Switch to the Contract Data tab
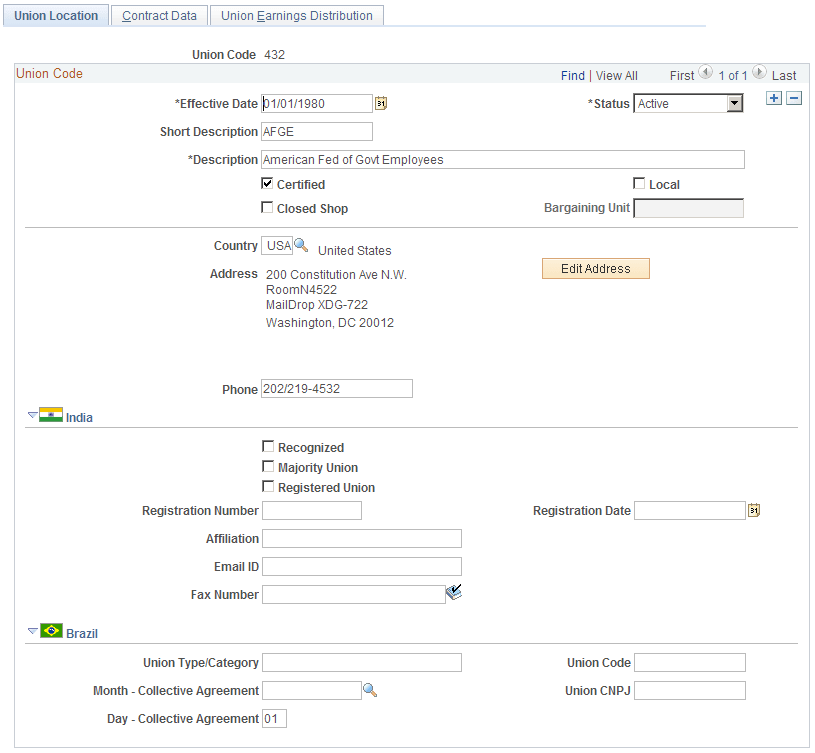Viewport: 815px width, 753px height. 158,15
